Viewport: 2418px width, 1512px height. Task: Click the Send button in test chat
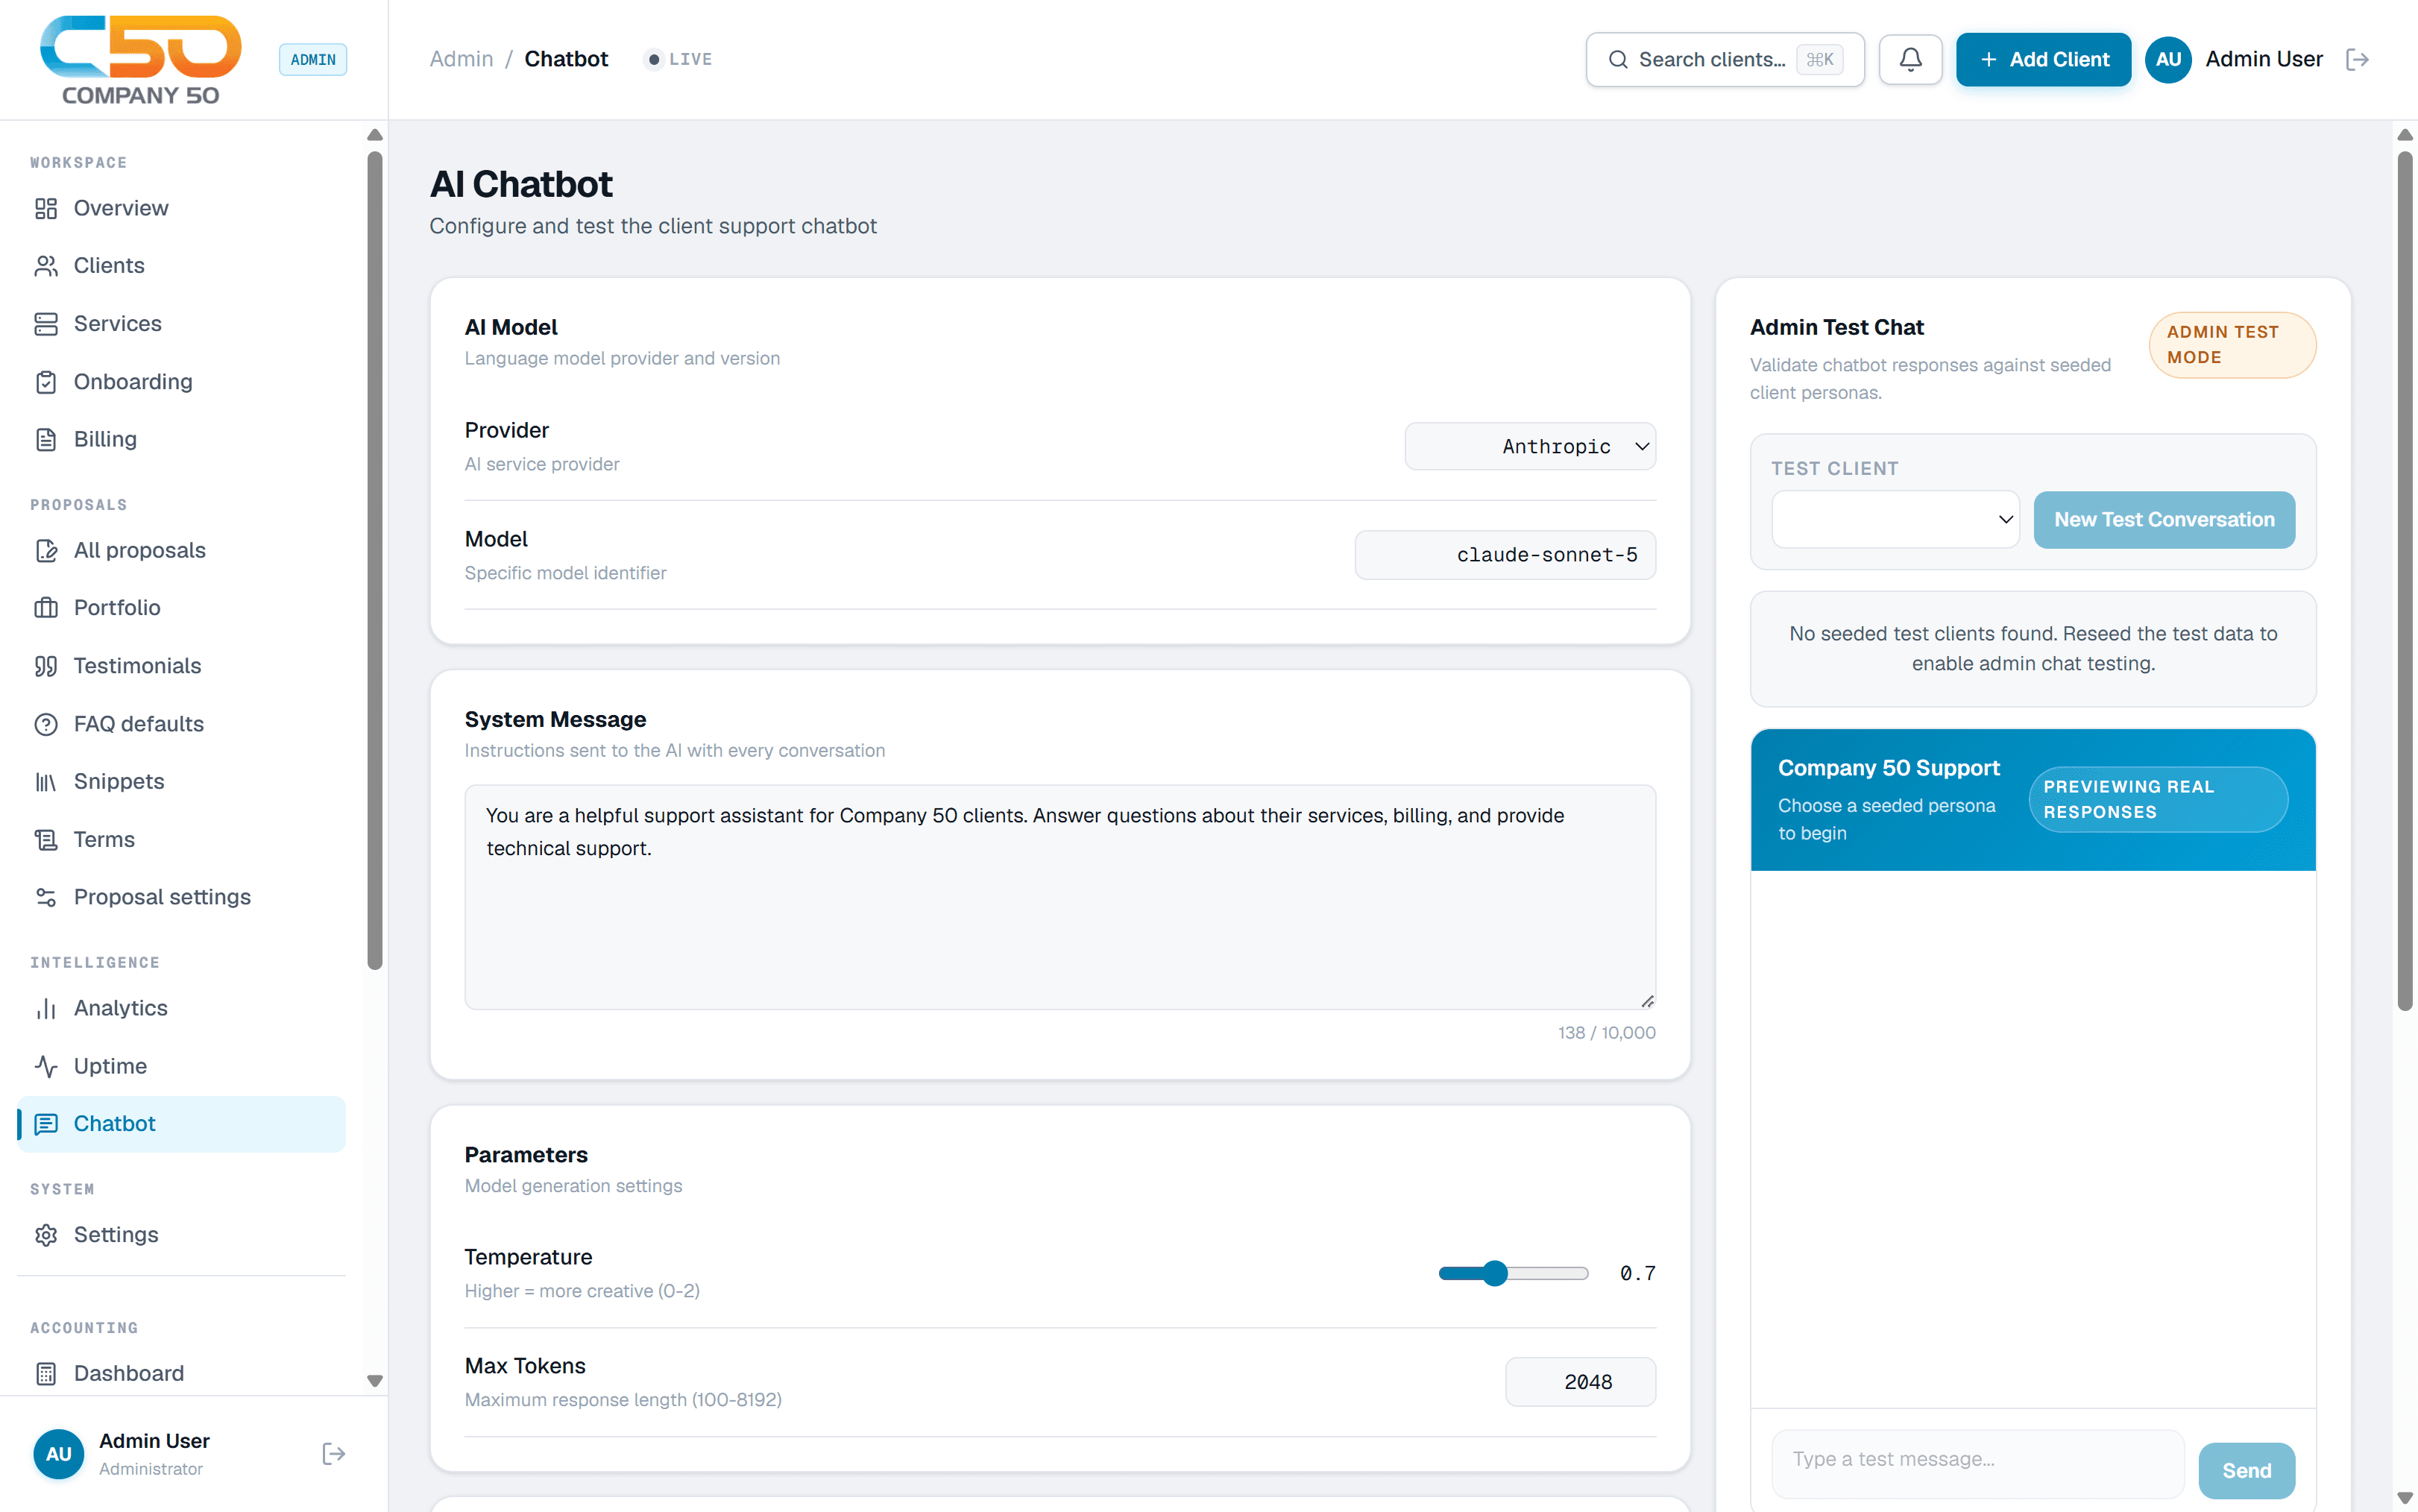[x=2246, y=1470]
